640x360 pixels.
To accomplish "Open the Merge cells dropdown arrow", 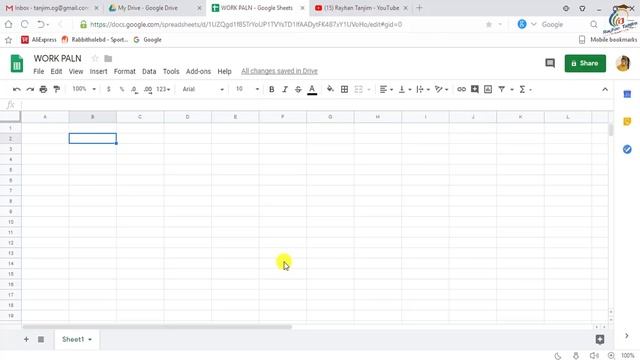I will click(x=369, y=89).
